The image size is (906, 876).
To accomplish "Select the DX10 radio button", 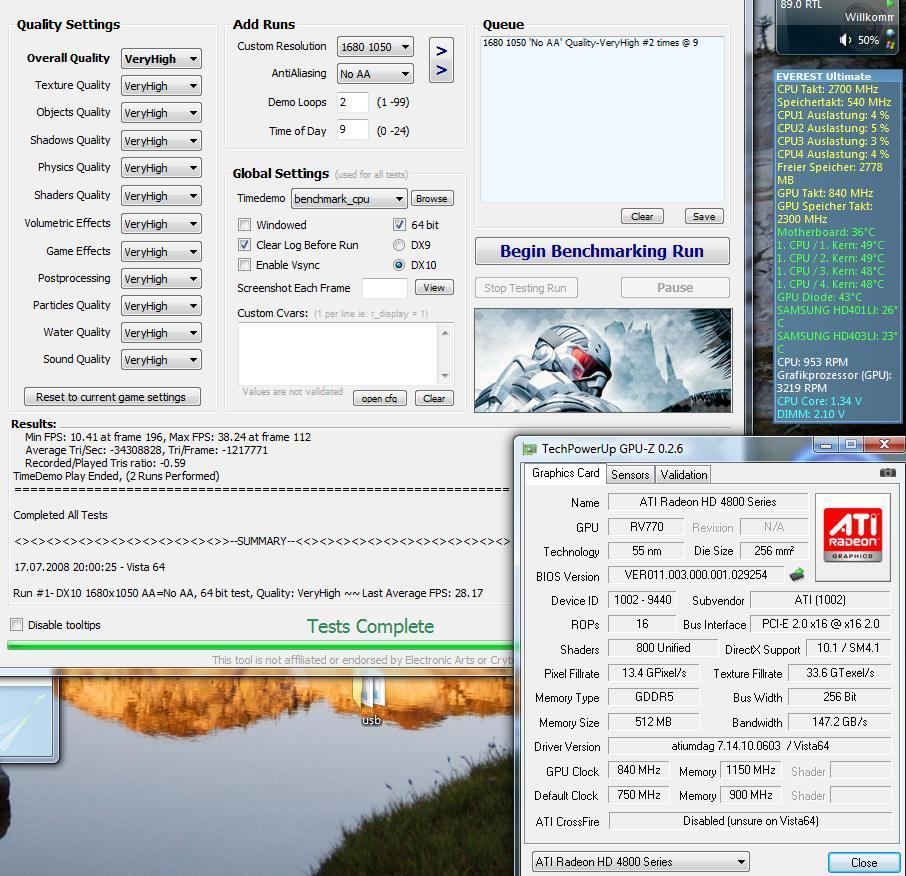I will click(399, 265).
